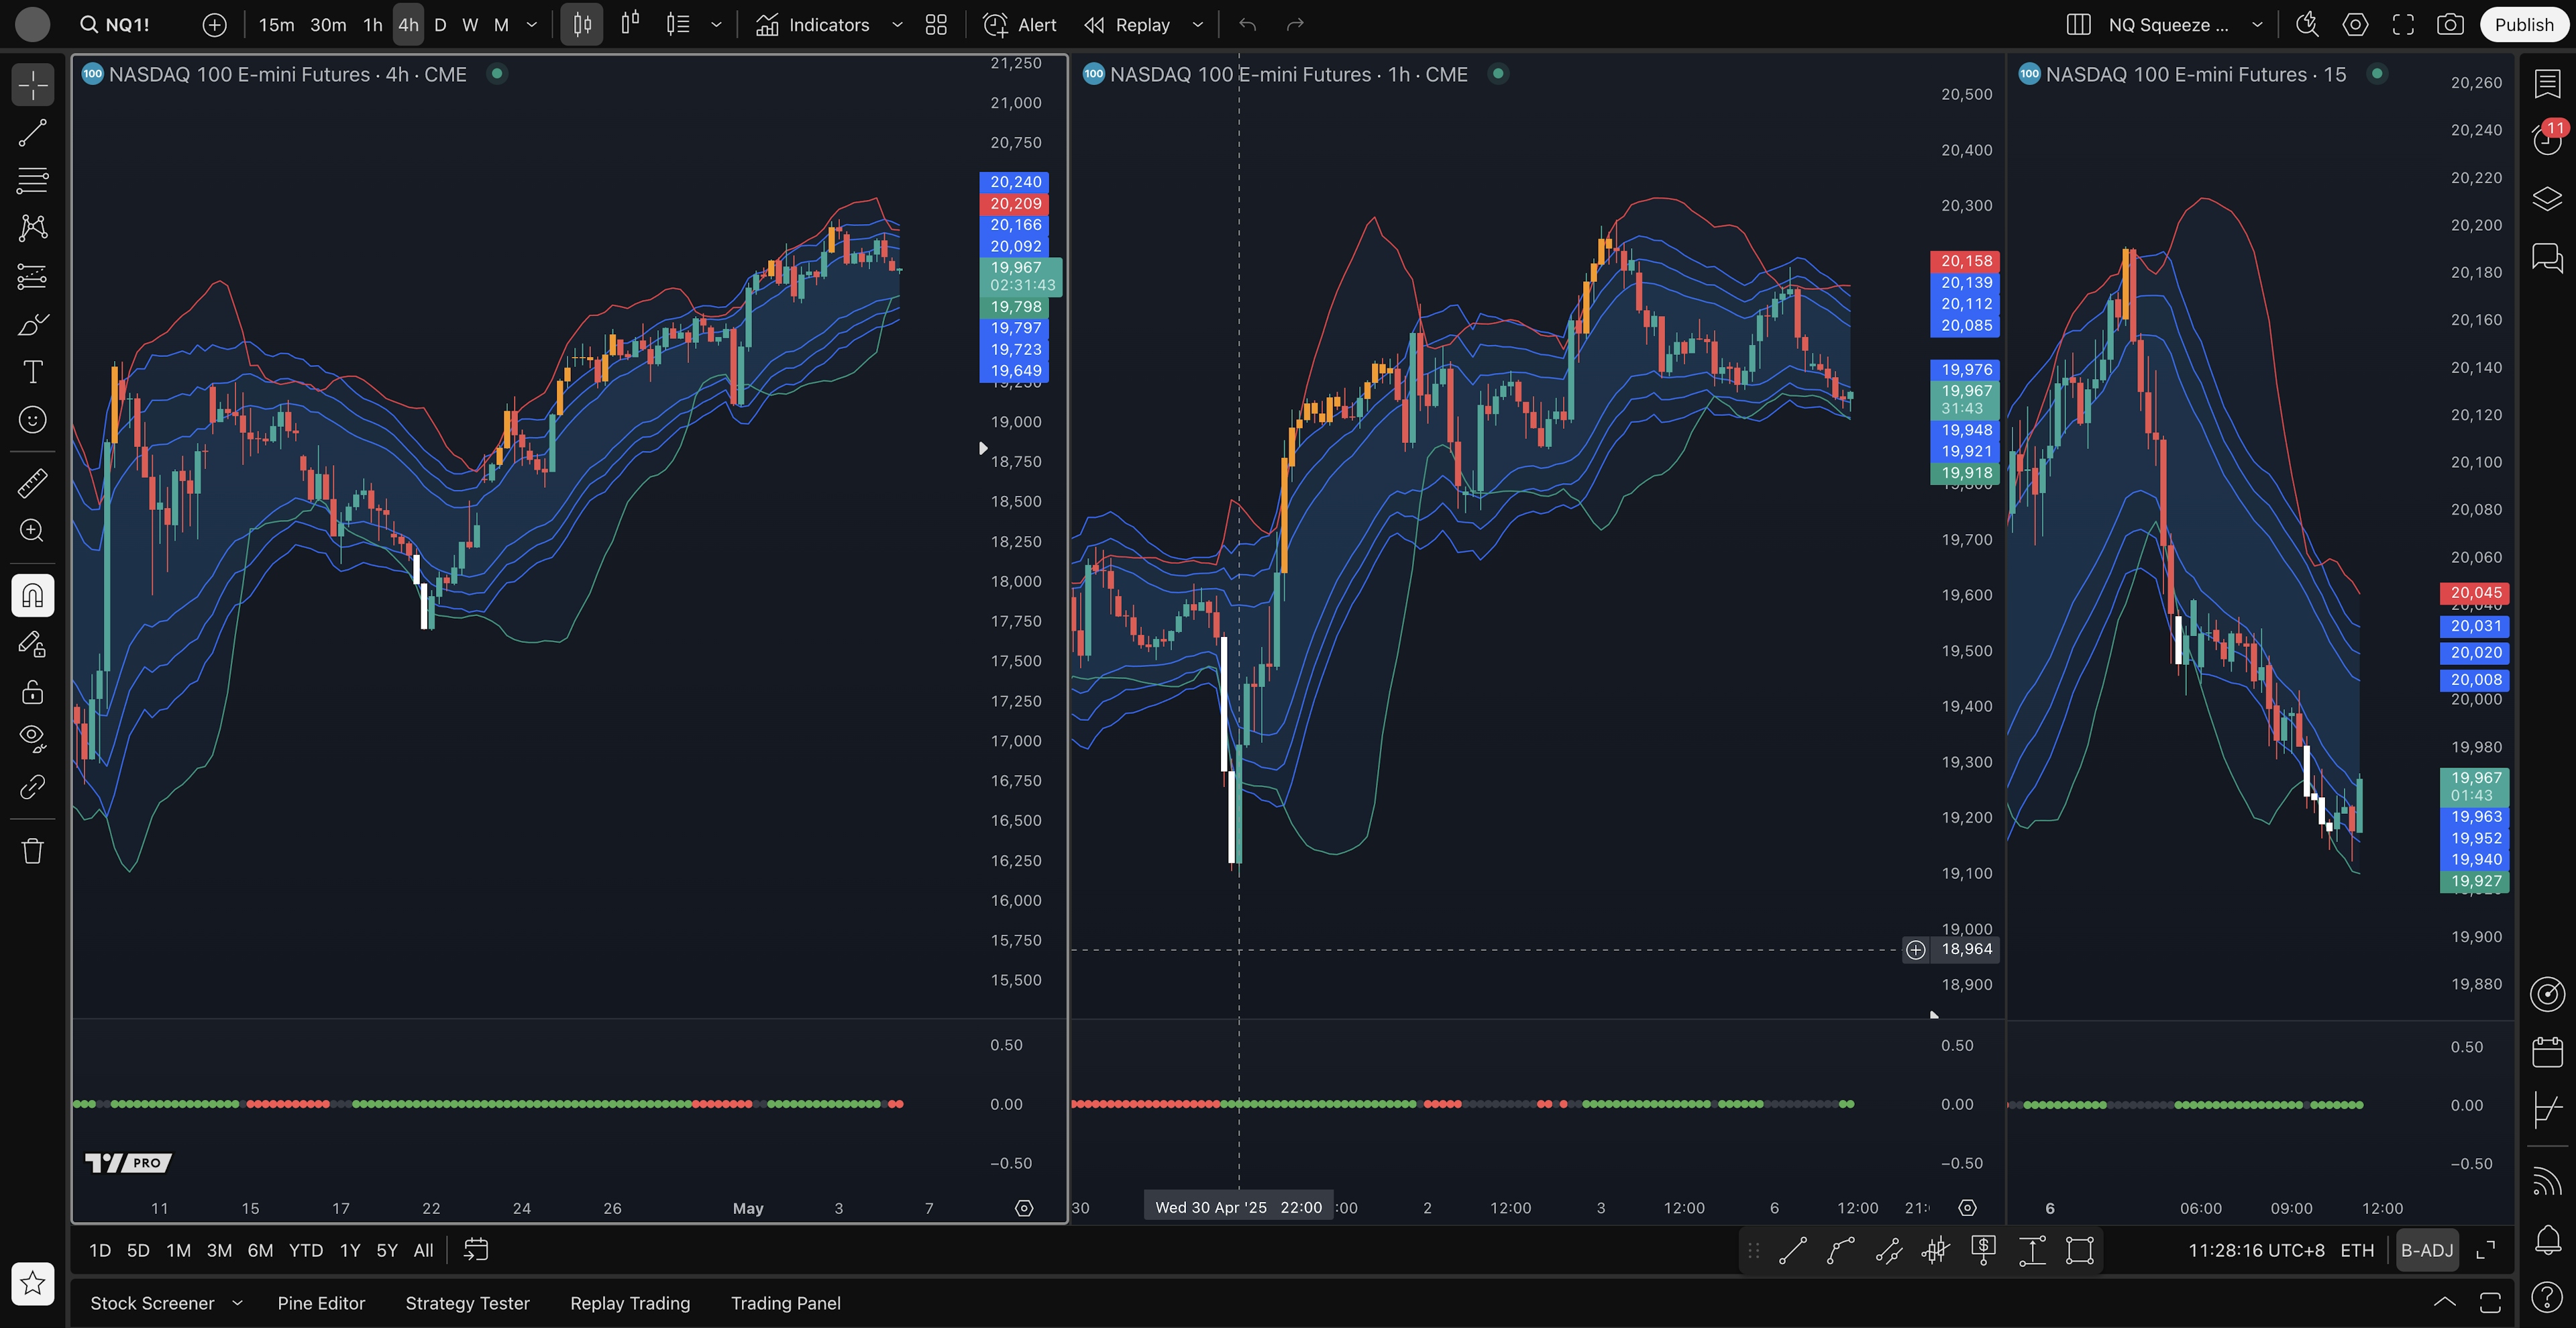Select the 4h timeframe button

pos(408,25)
